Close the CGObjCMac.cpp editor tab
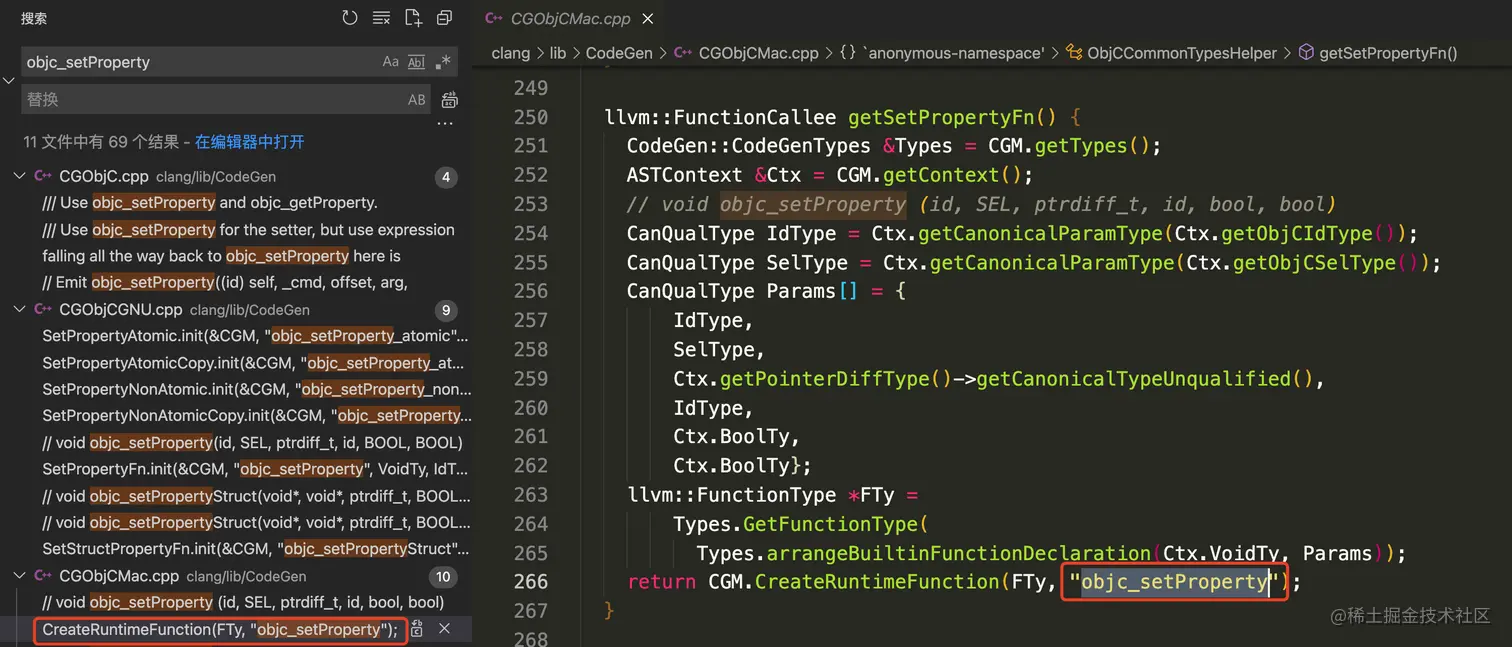 648,19
